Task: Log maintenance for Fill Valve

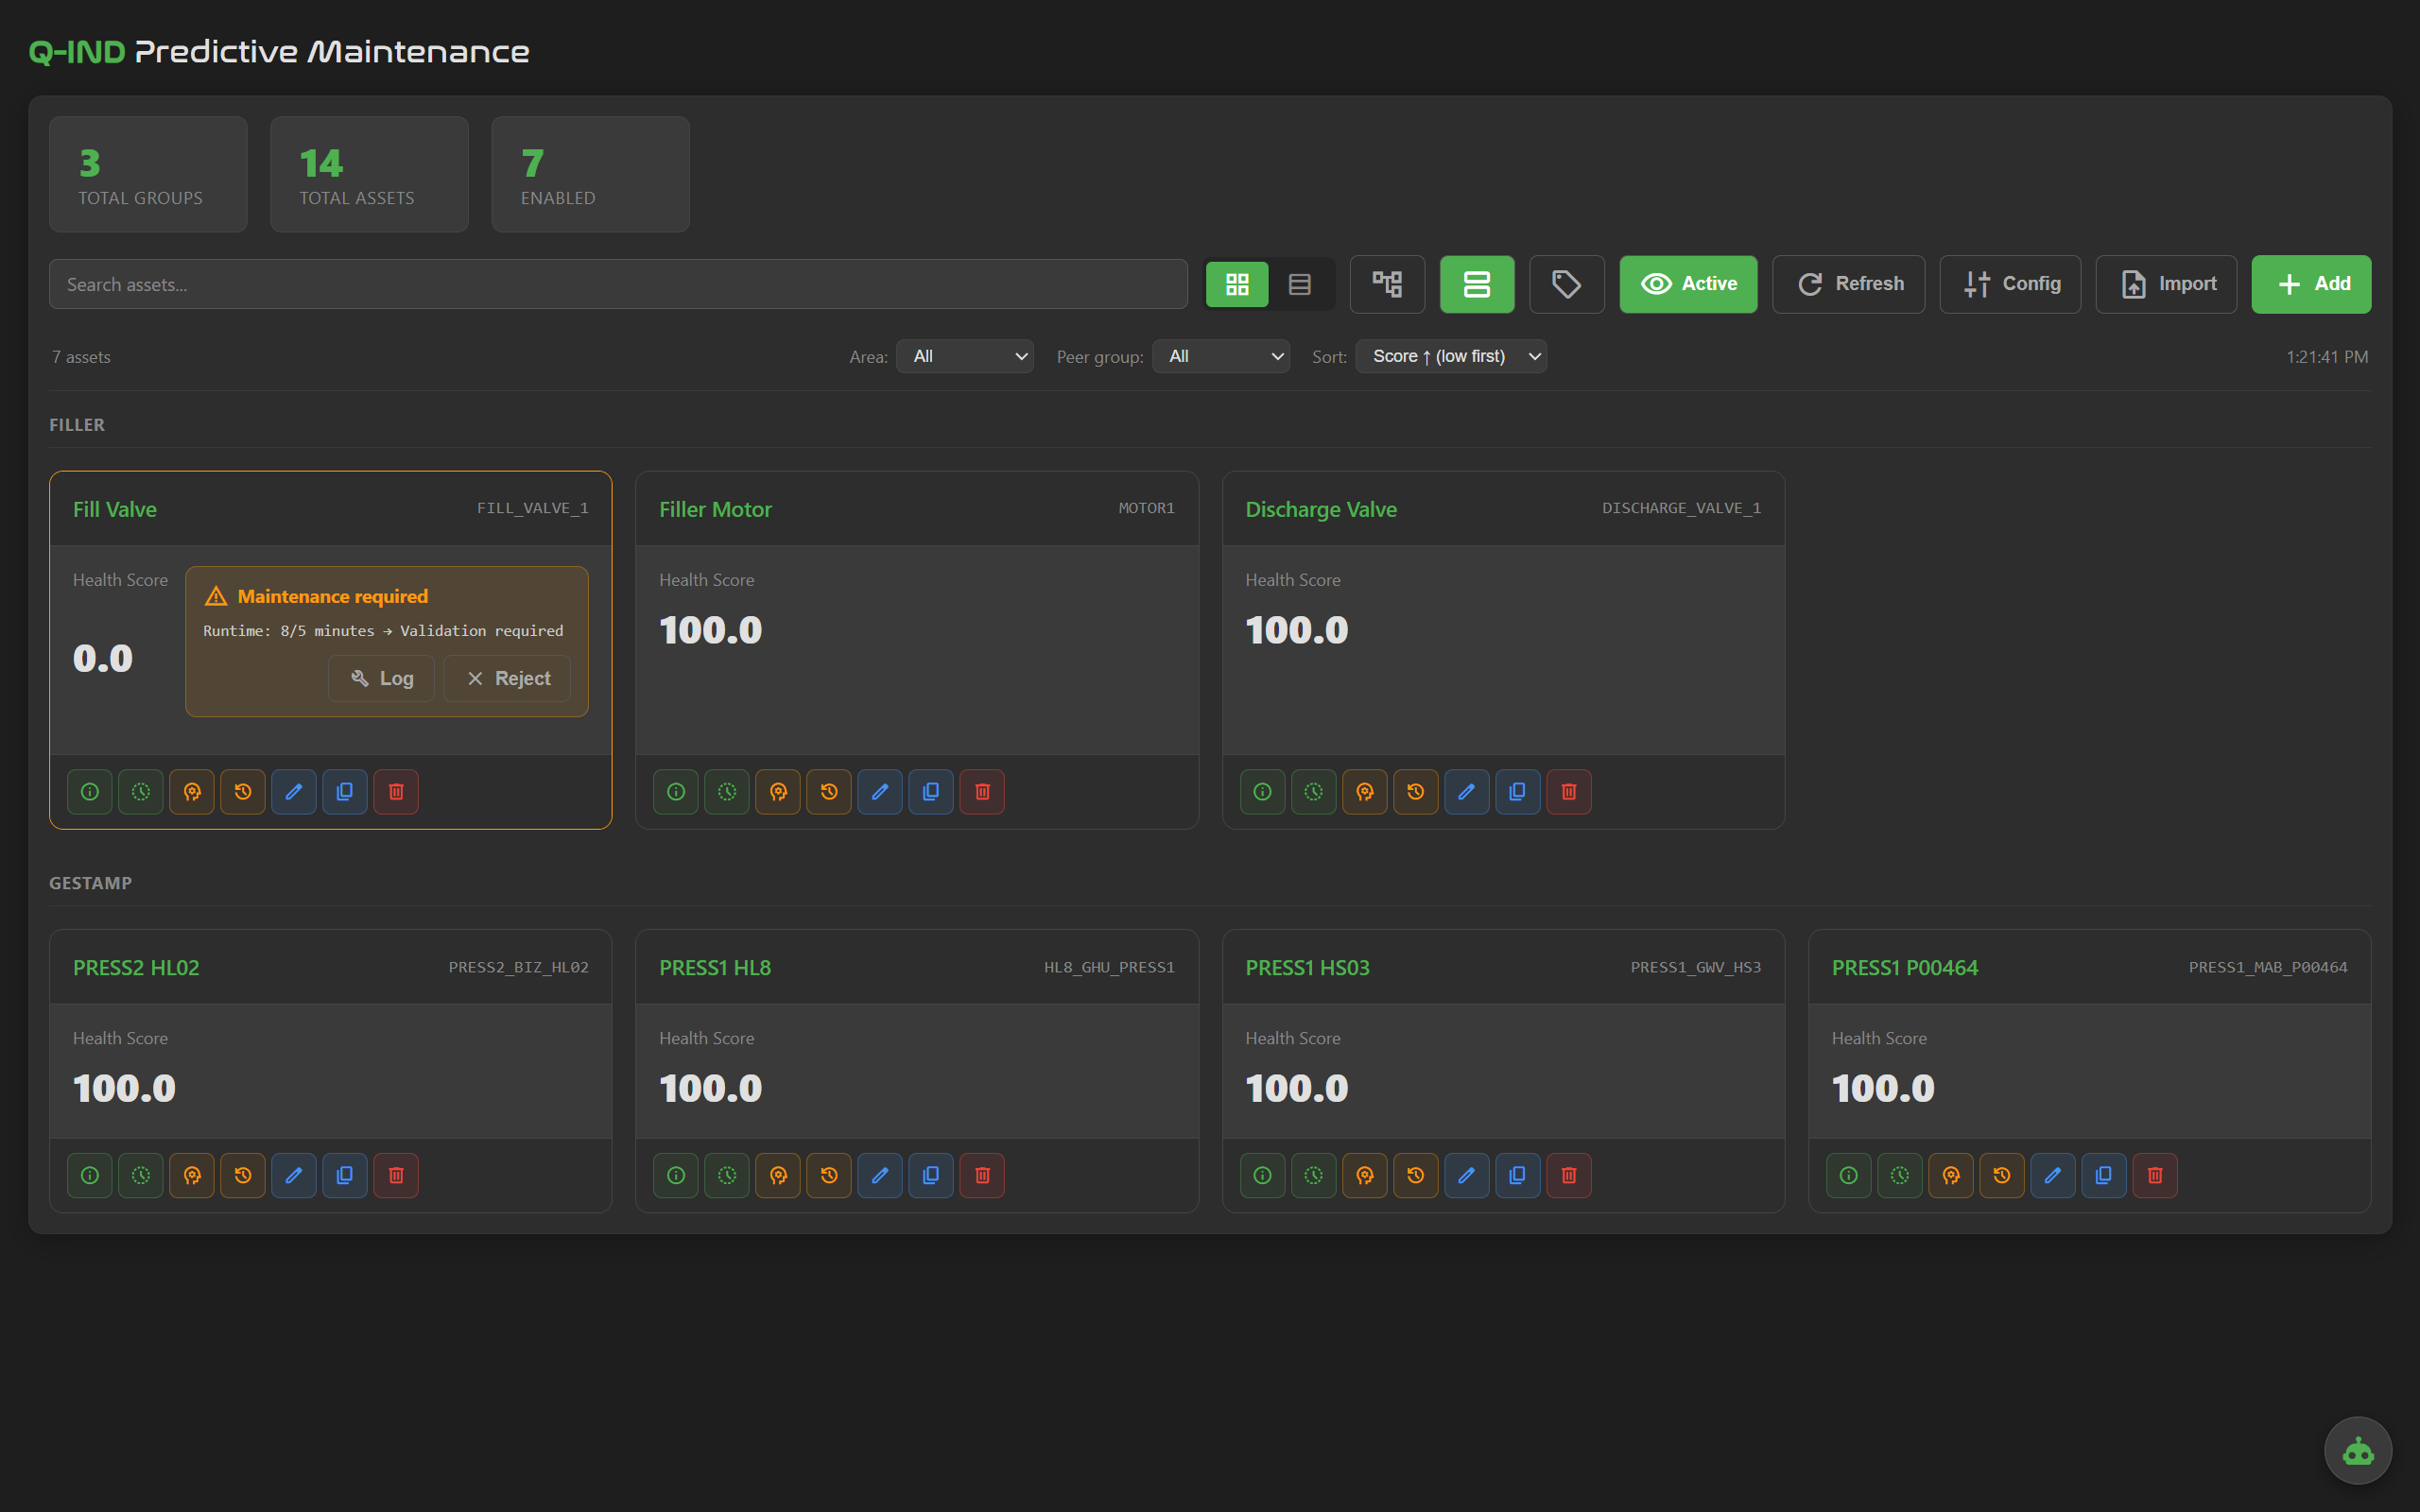Action: [382, 679]
